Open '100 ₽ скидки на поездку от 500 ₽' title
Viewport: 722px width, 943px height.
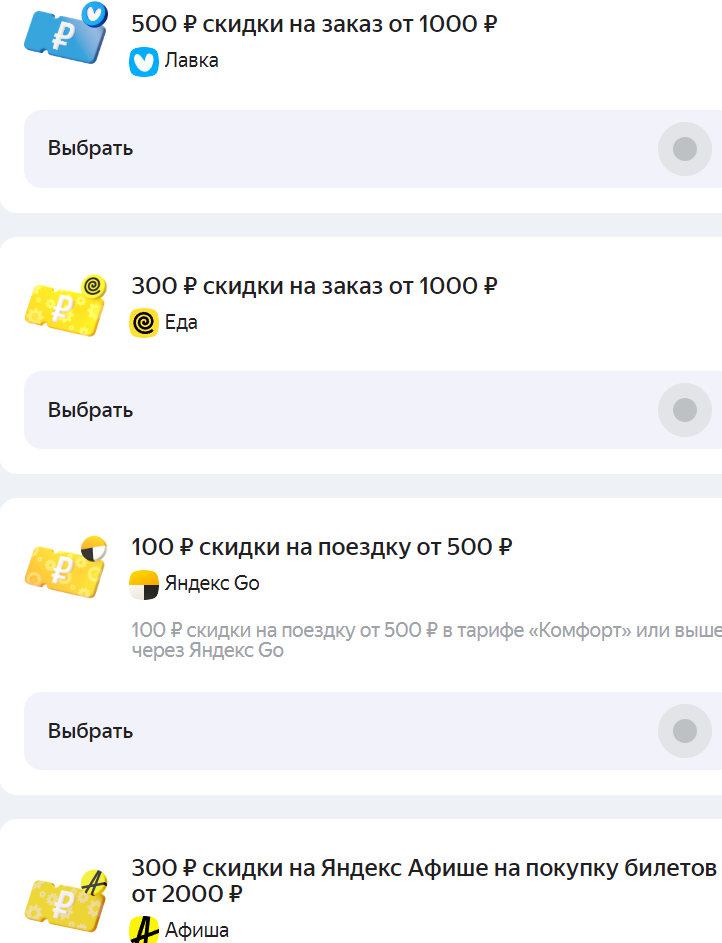pos(322,547)
